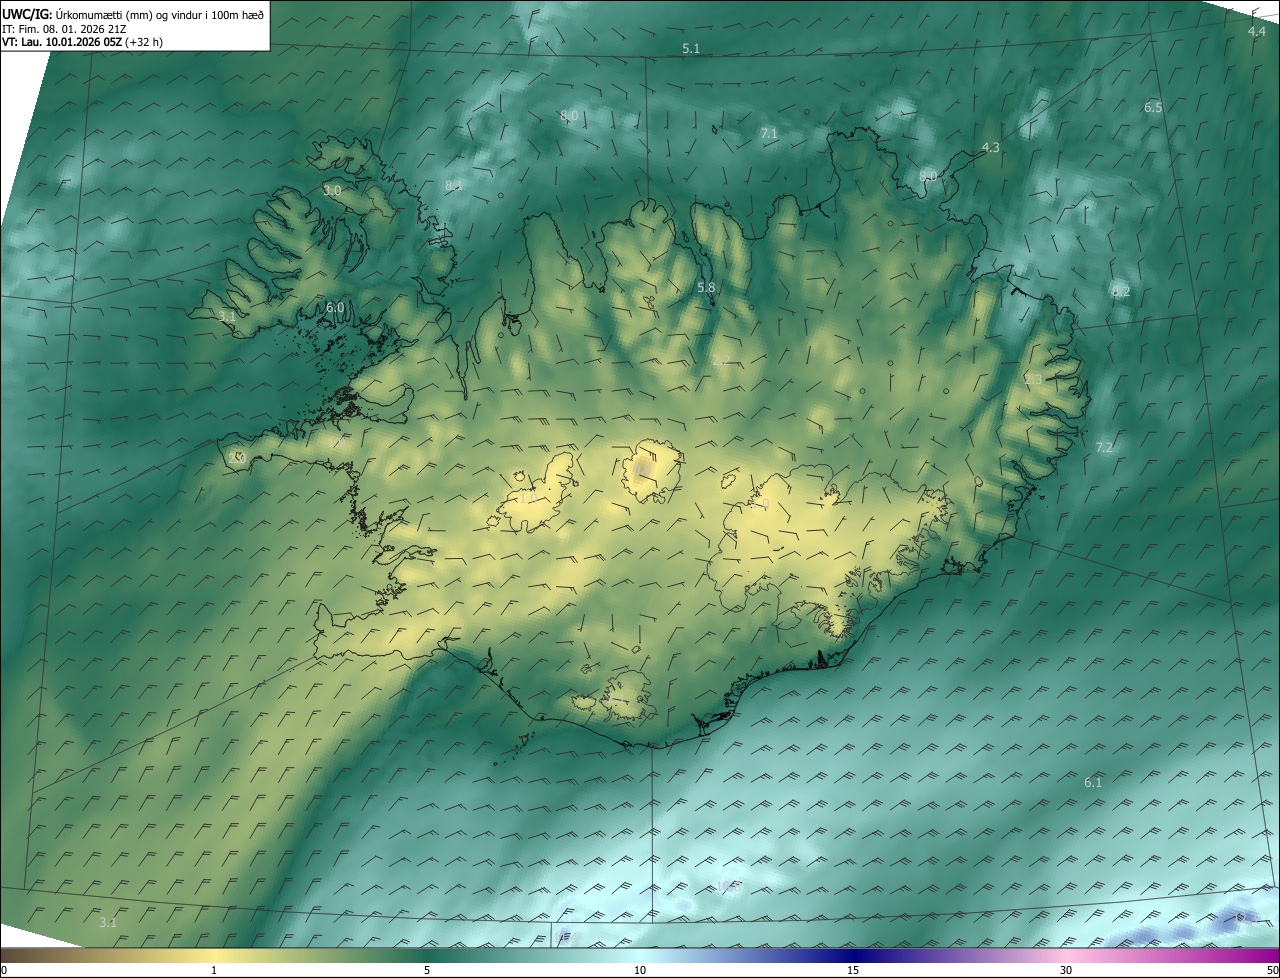Image resolution: width=1280 pixels, height=978 pixels.
Task: Click the 5.1 value label
Action: [691, 48]
